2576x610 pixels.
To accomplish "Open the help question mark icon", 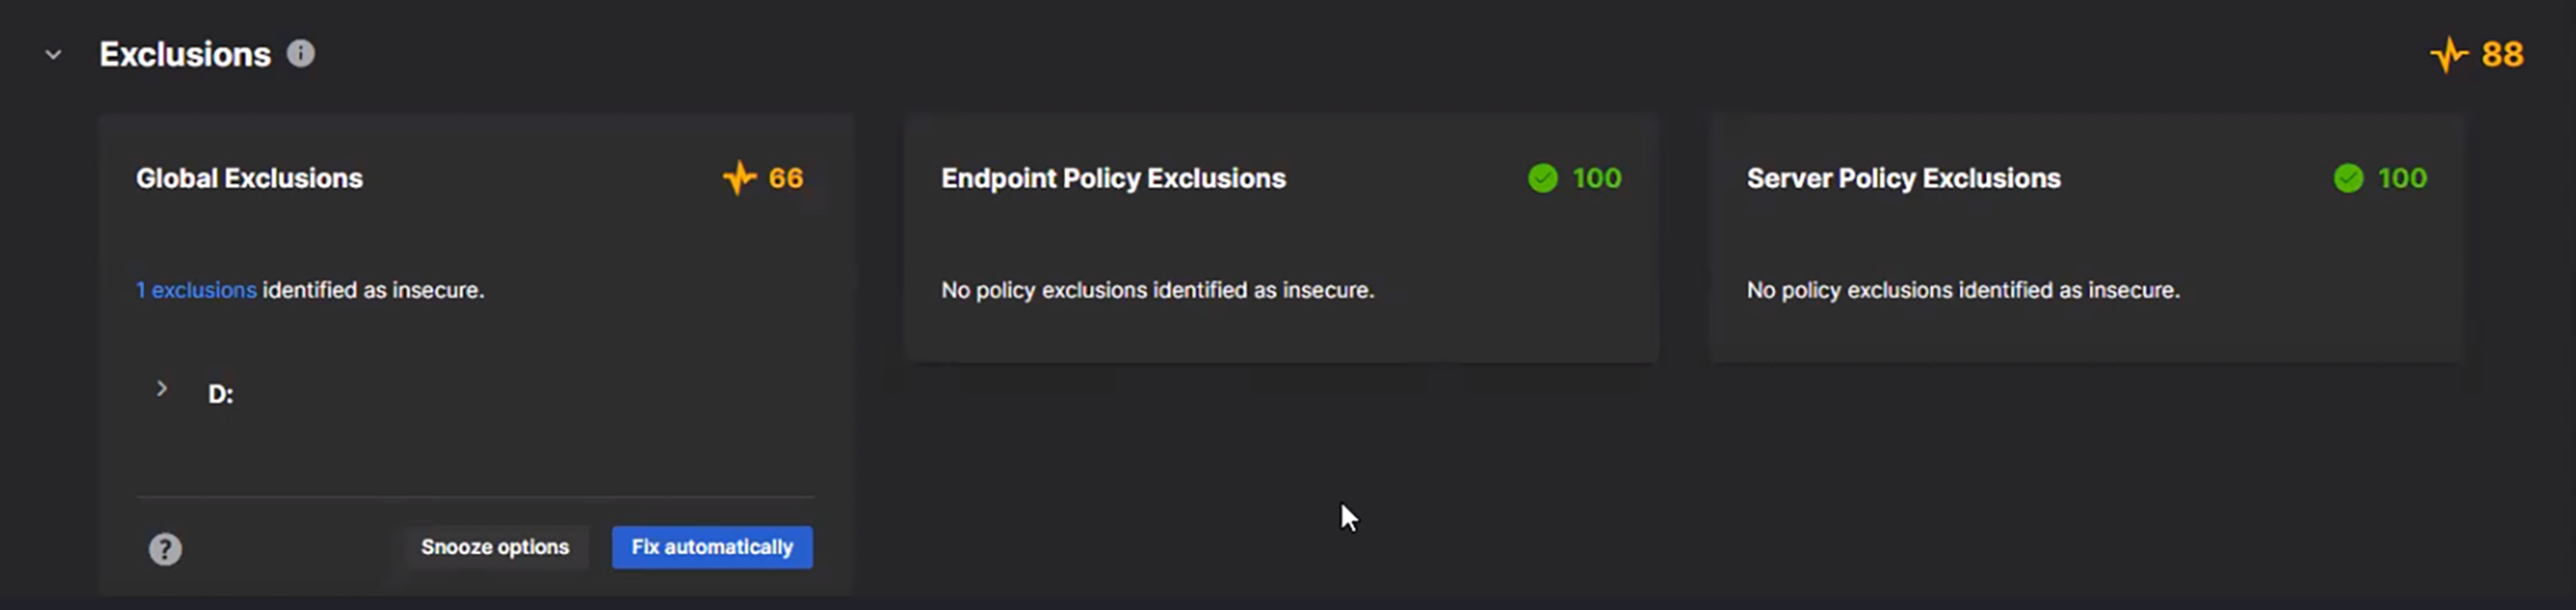I will 165,548.
